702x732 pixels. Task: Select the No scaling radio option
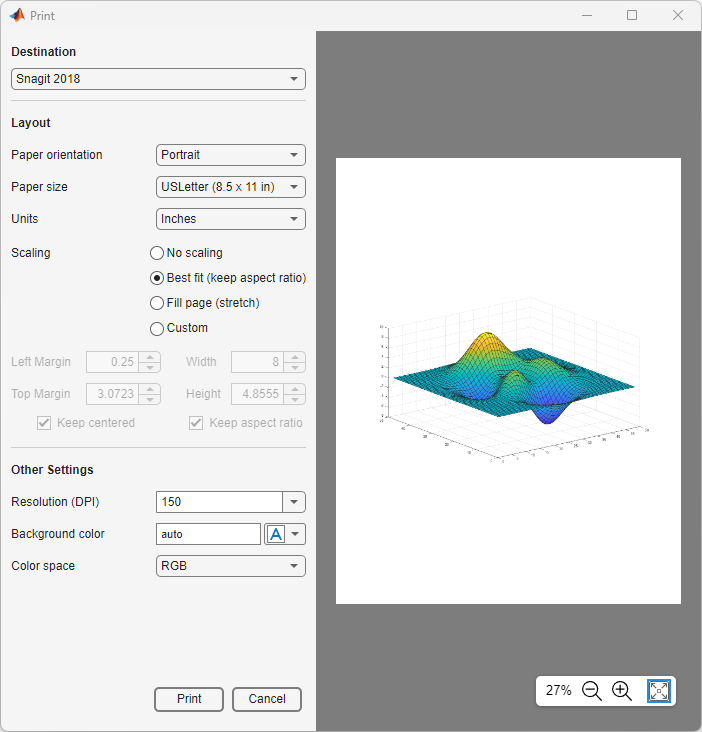coord(157,253)
